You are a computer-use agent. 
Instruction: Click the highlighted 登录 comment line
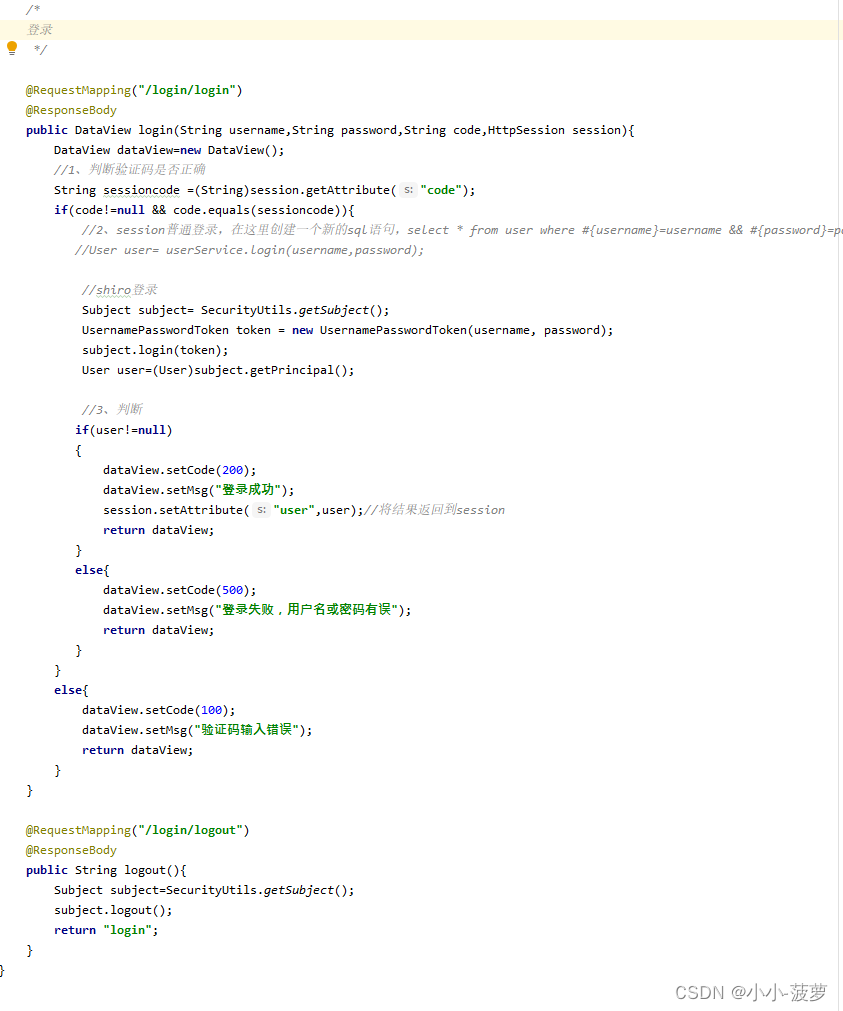[x=40, y=29]
